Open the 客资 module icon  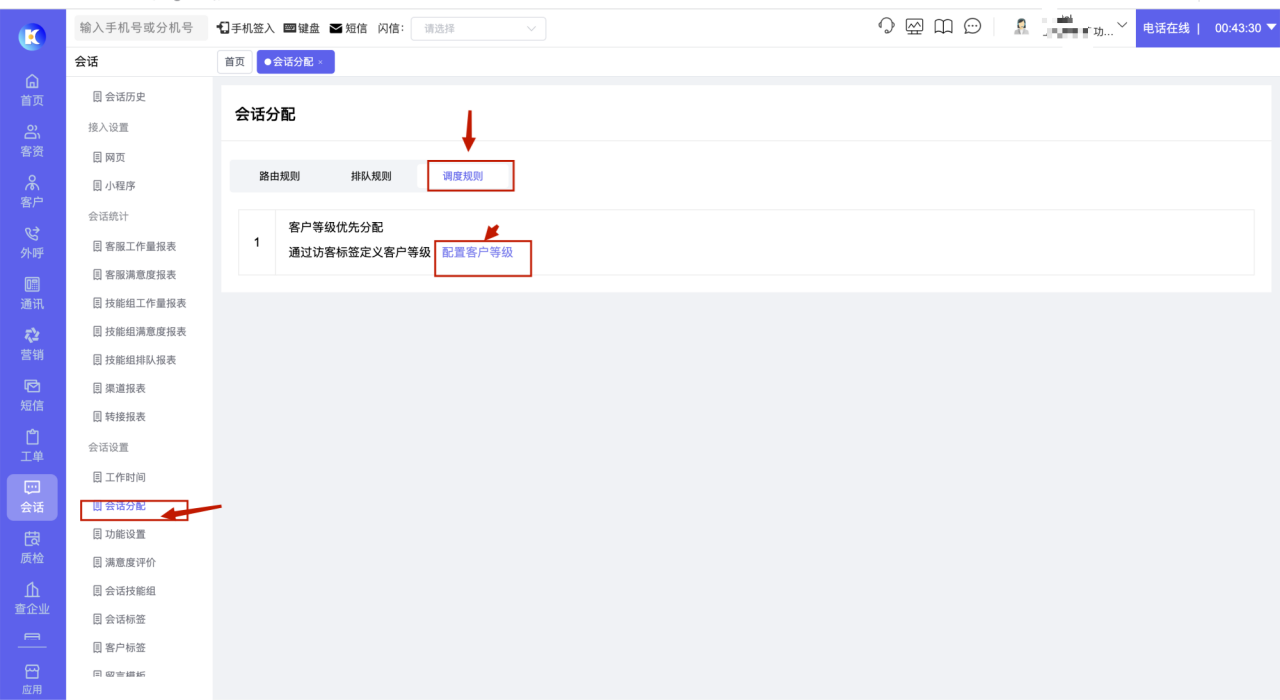tap(32, 141)
